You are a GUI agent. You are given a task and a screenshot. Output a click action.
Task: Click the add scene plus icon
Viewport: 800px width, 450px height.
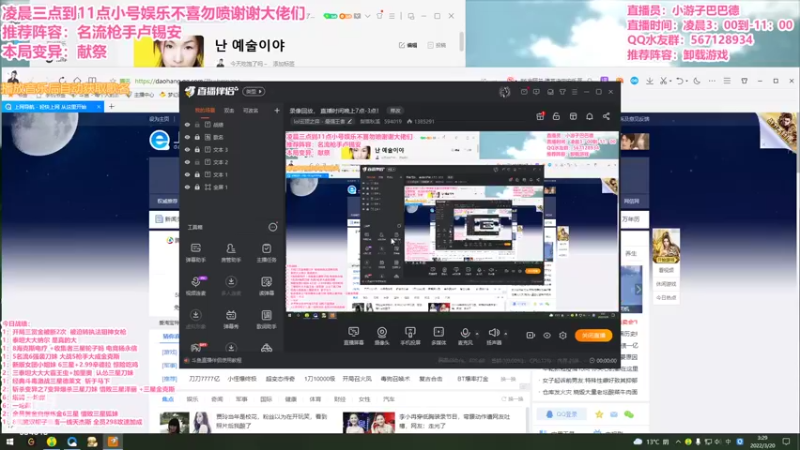[x=277, y=110]
